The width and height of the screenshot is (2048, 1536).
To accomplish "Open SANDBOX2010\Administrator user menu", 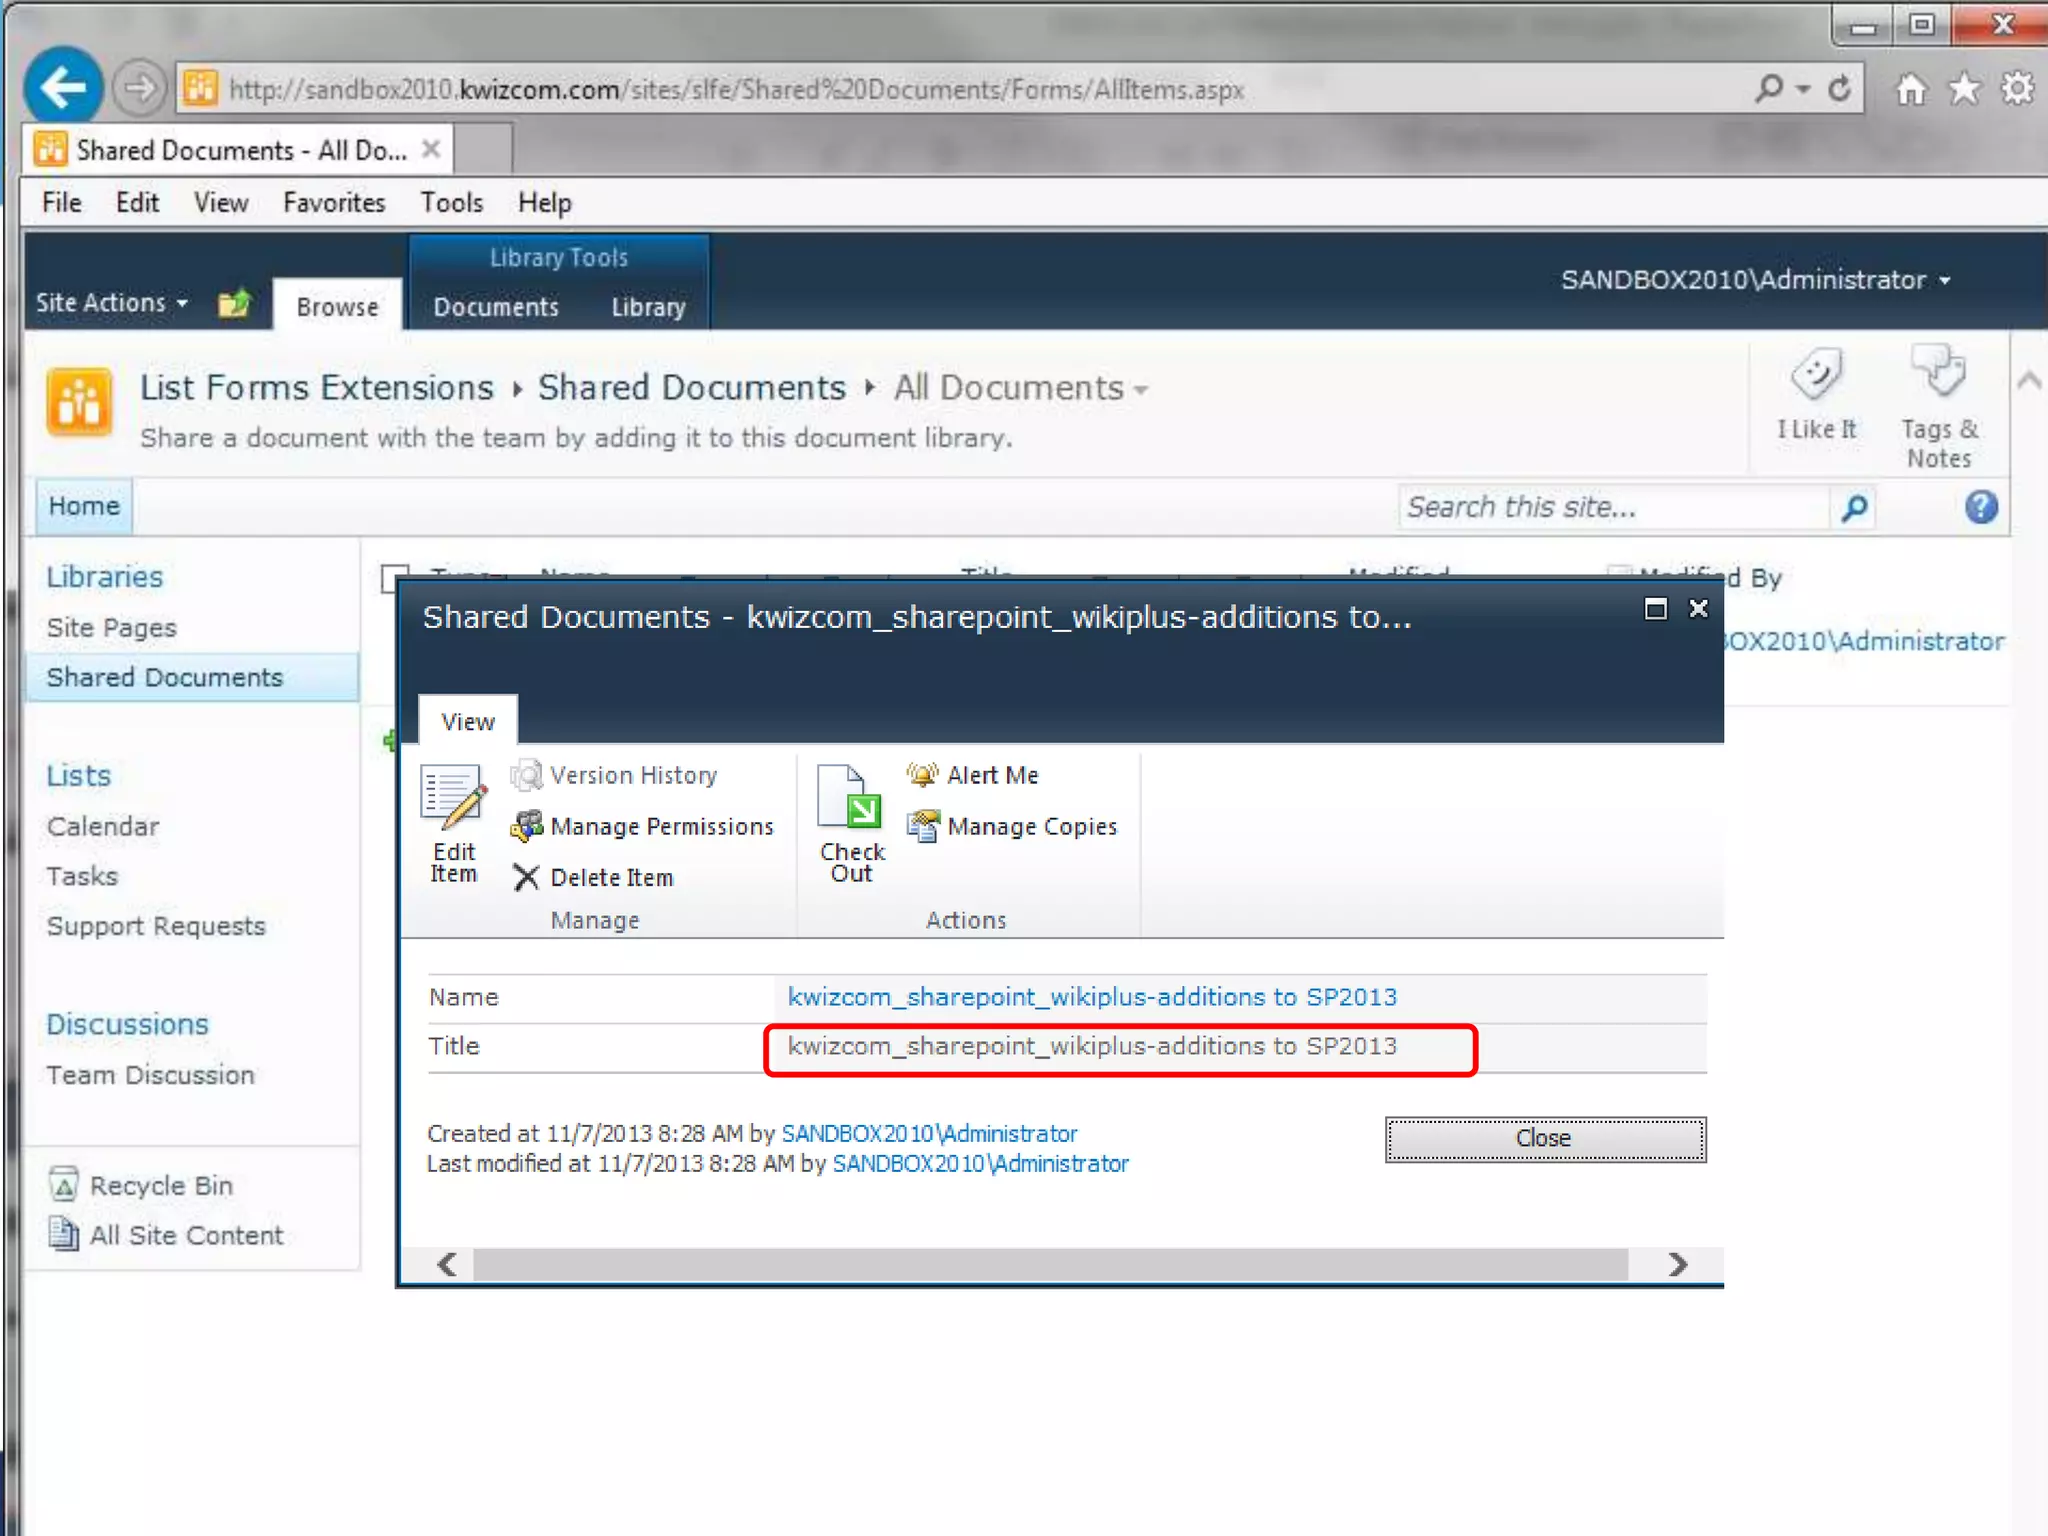I will (1755, 280).
